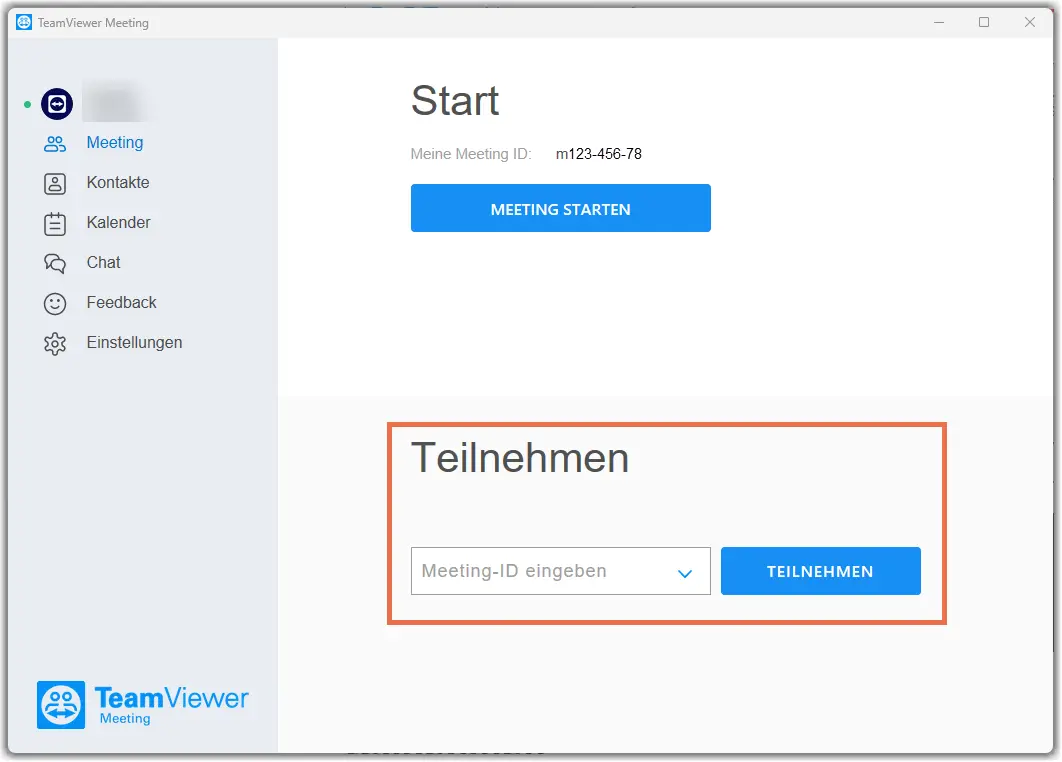Click the Kontakte contact card icon

pos(55,184)
